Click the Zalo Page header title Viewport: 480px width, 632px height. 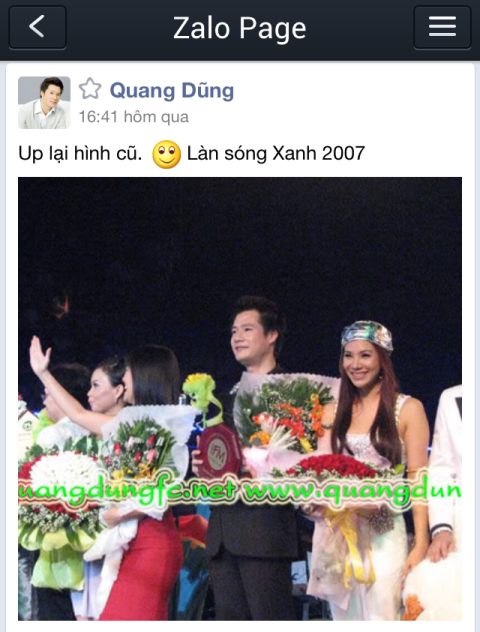coord(240,28)
